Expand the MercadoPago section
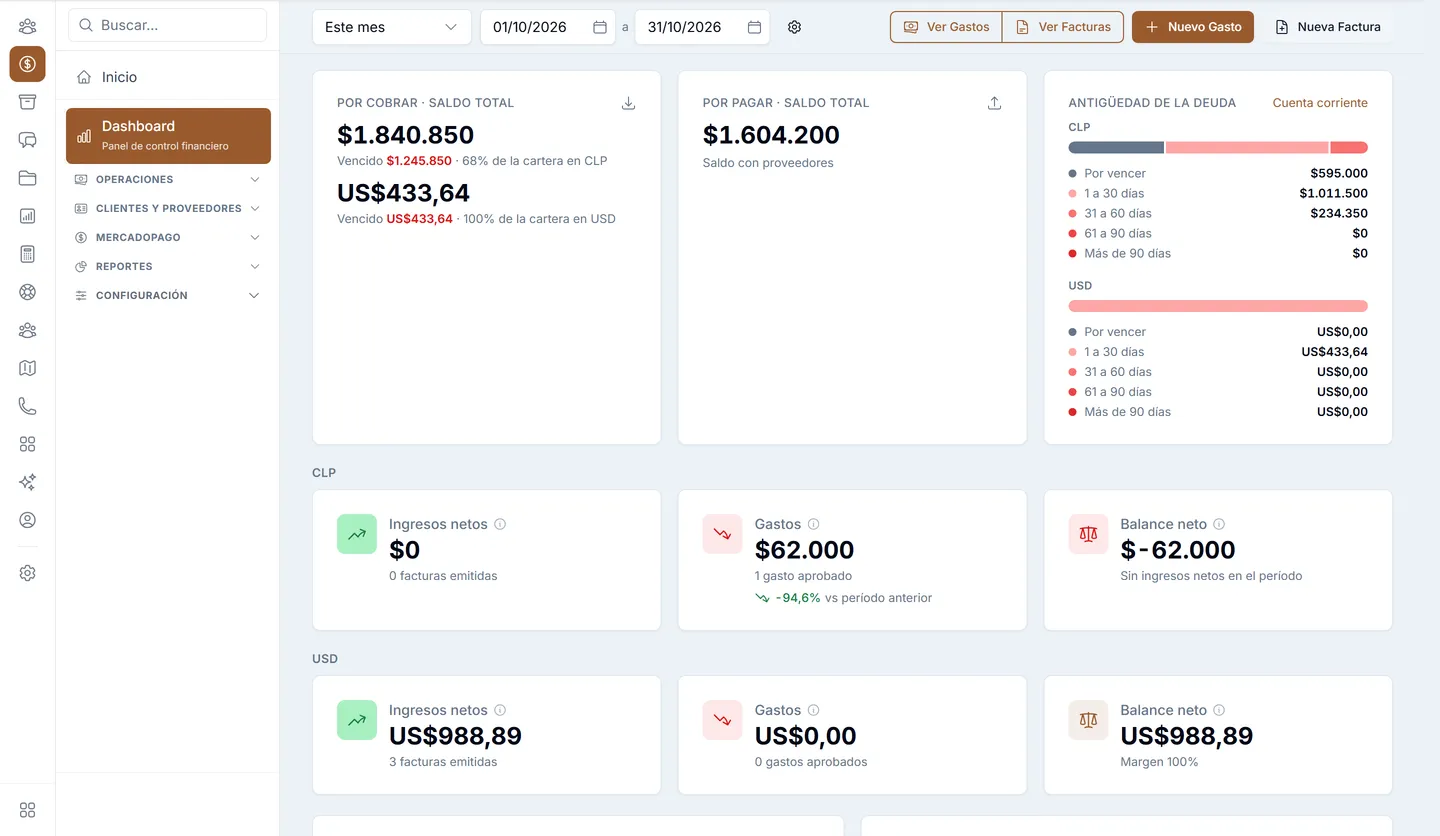Image resolution: width=1440 pixels, height=836 pixels. coord(168,238)
